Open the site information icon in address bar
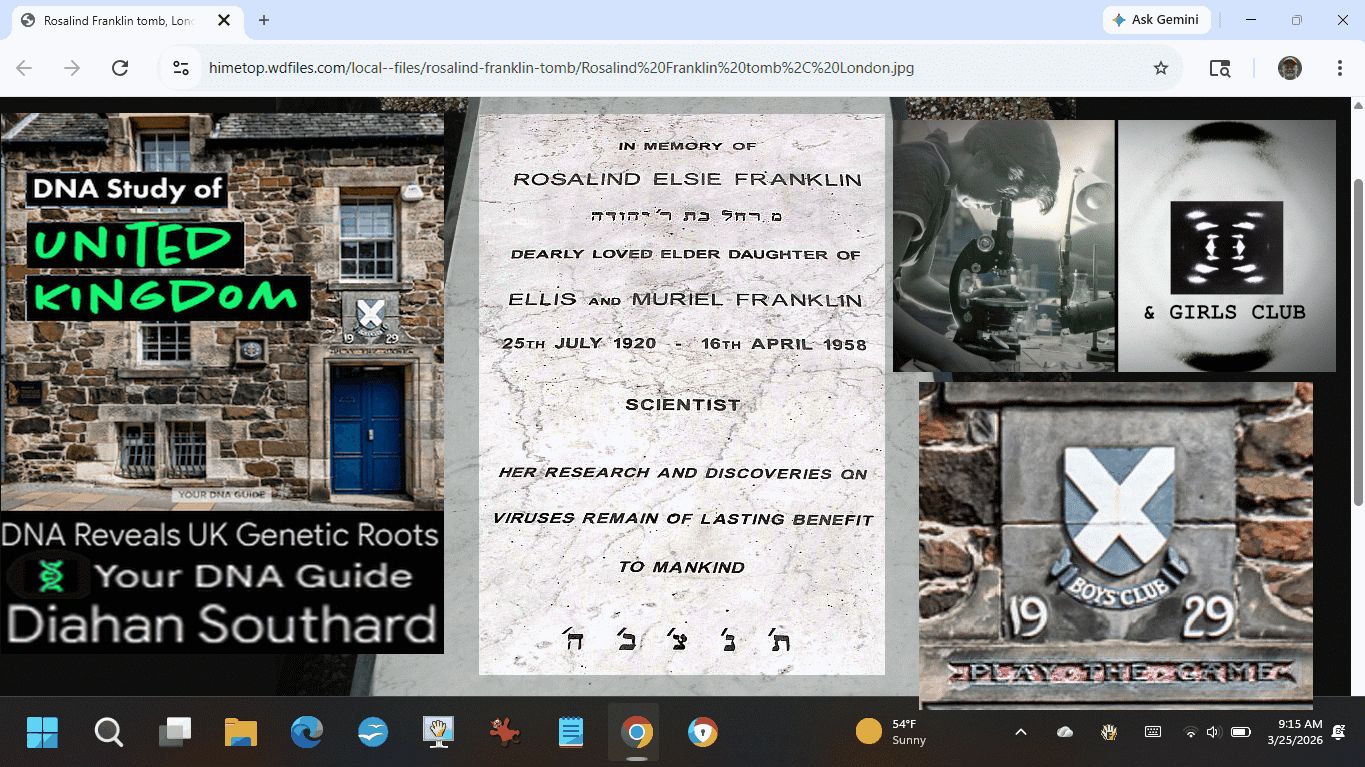Screen dimensions: 1365x767 click(x=181, y=68)
